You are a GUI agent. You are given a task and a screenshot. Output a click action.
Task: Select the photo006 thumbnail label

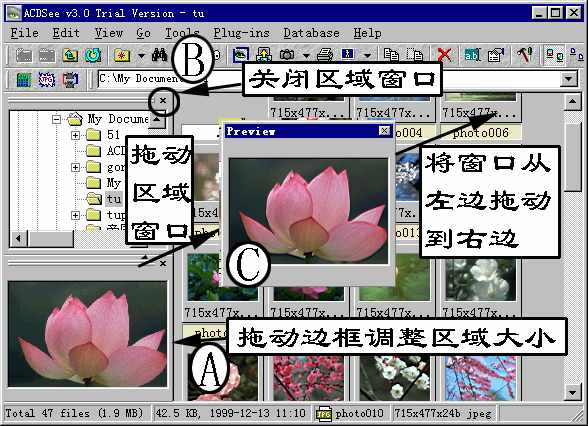tap(481, 133)
